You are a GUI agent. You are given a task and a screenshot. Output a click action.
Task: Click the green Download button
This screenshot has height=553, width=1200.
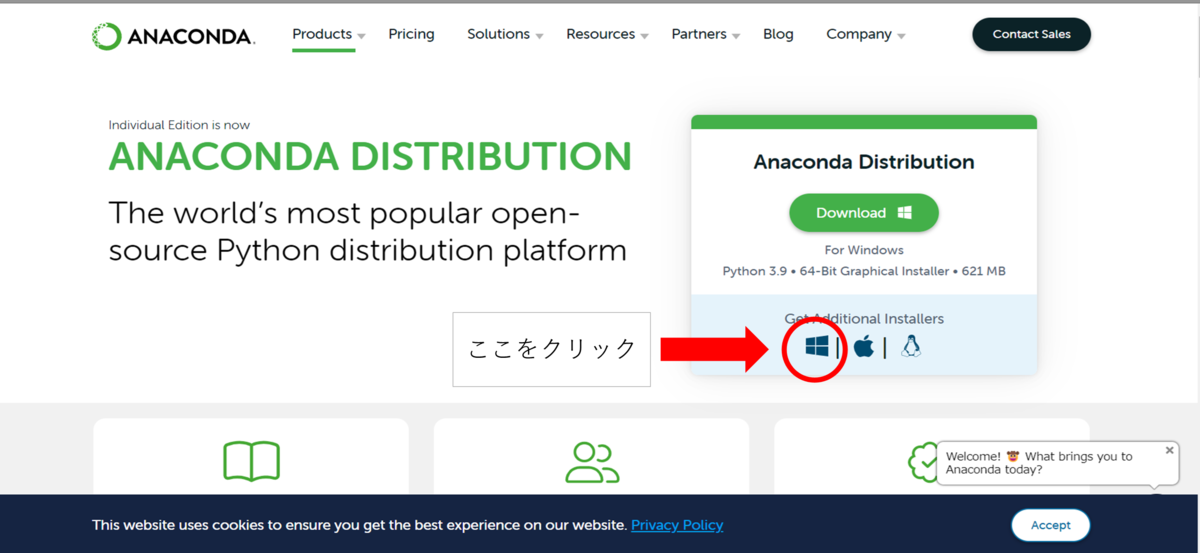click(x=864, y=213)
